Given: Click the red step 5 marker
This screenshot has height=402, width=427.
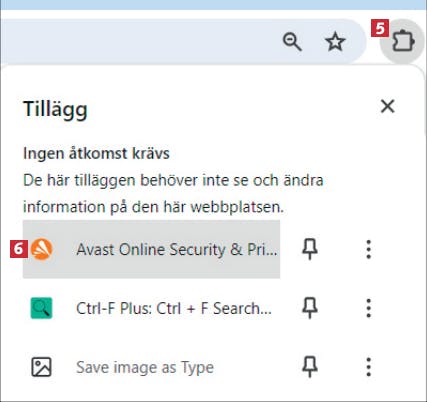Looking at the screenshot, I should (380, 29).
